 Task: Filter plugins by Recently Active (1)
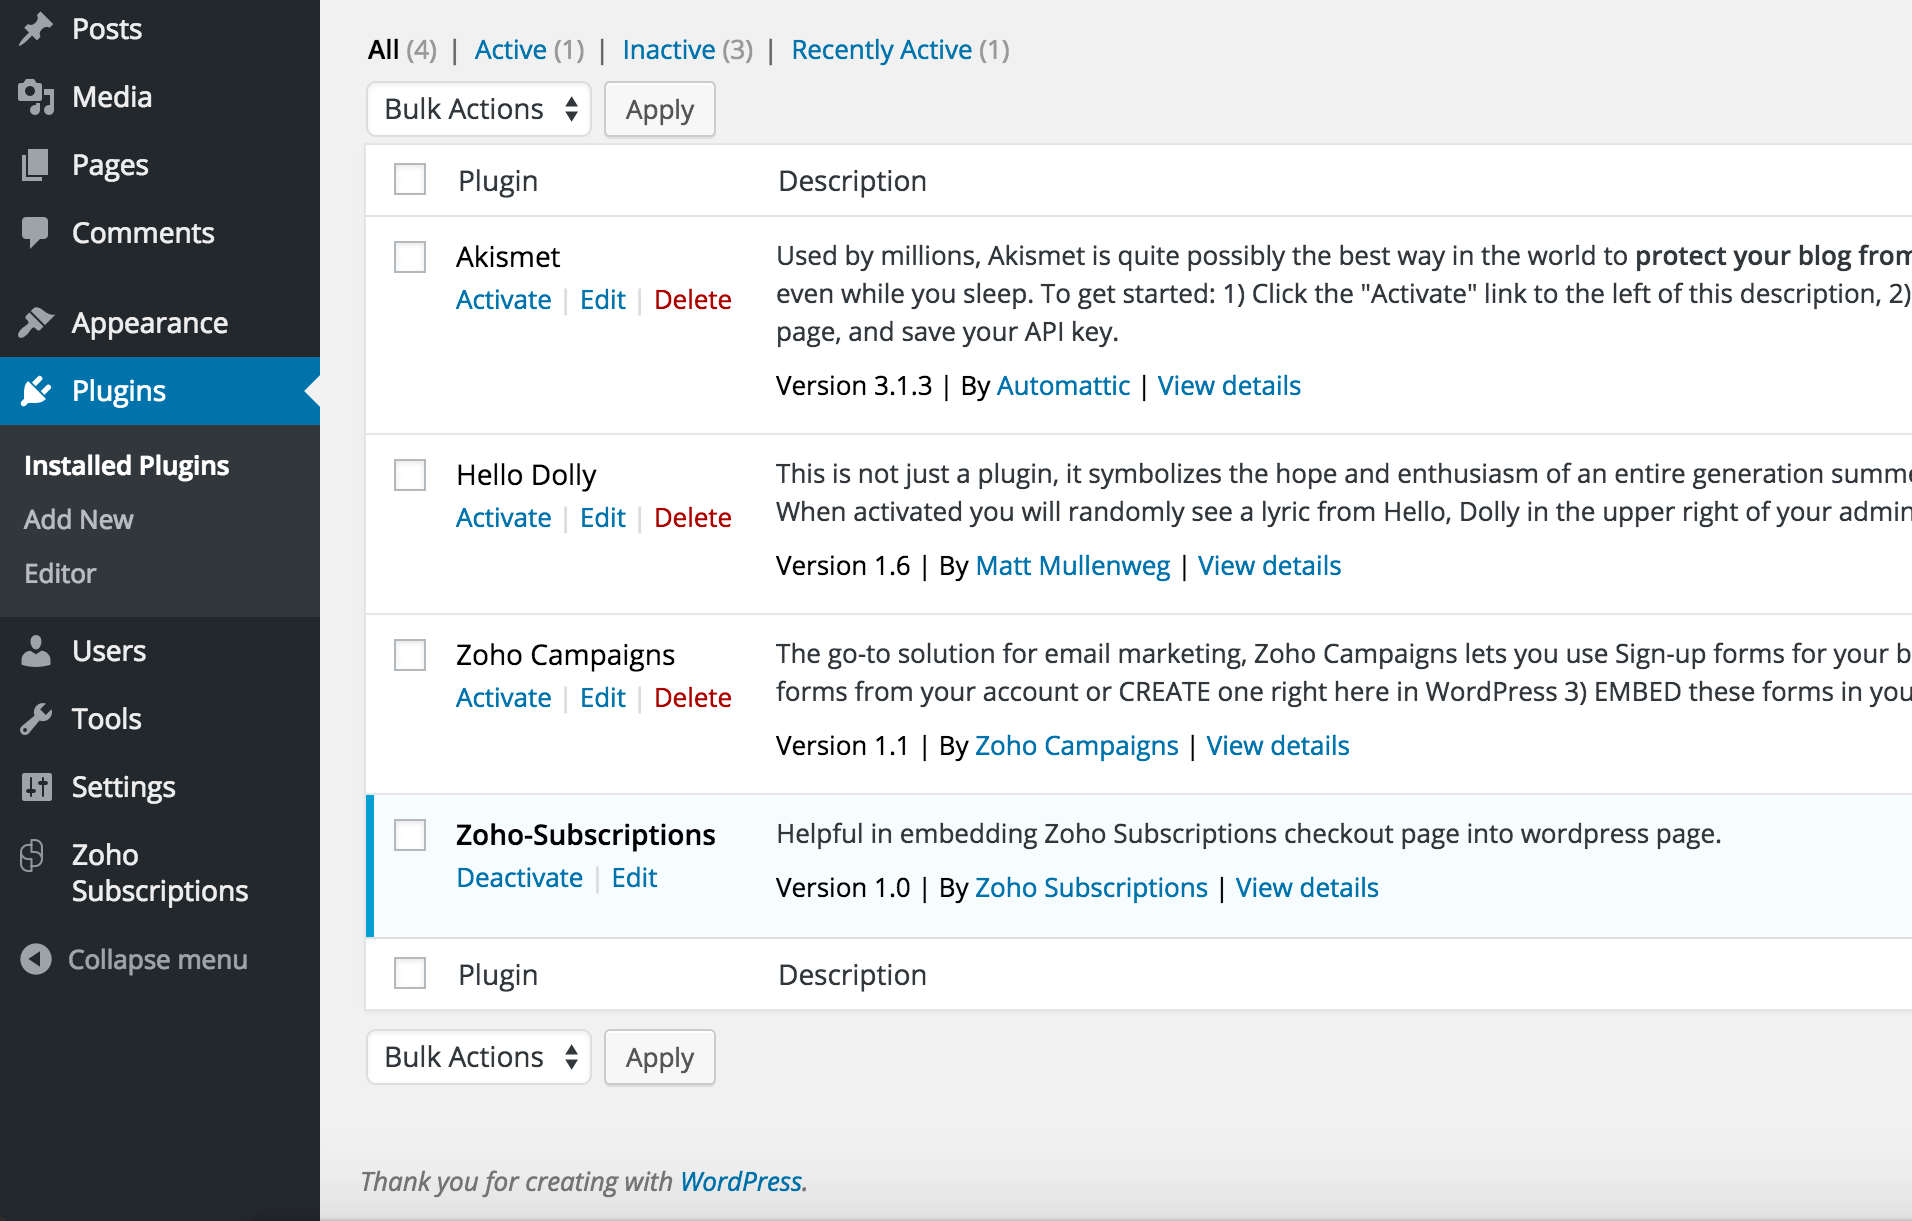click(900, 50)
